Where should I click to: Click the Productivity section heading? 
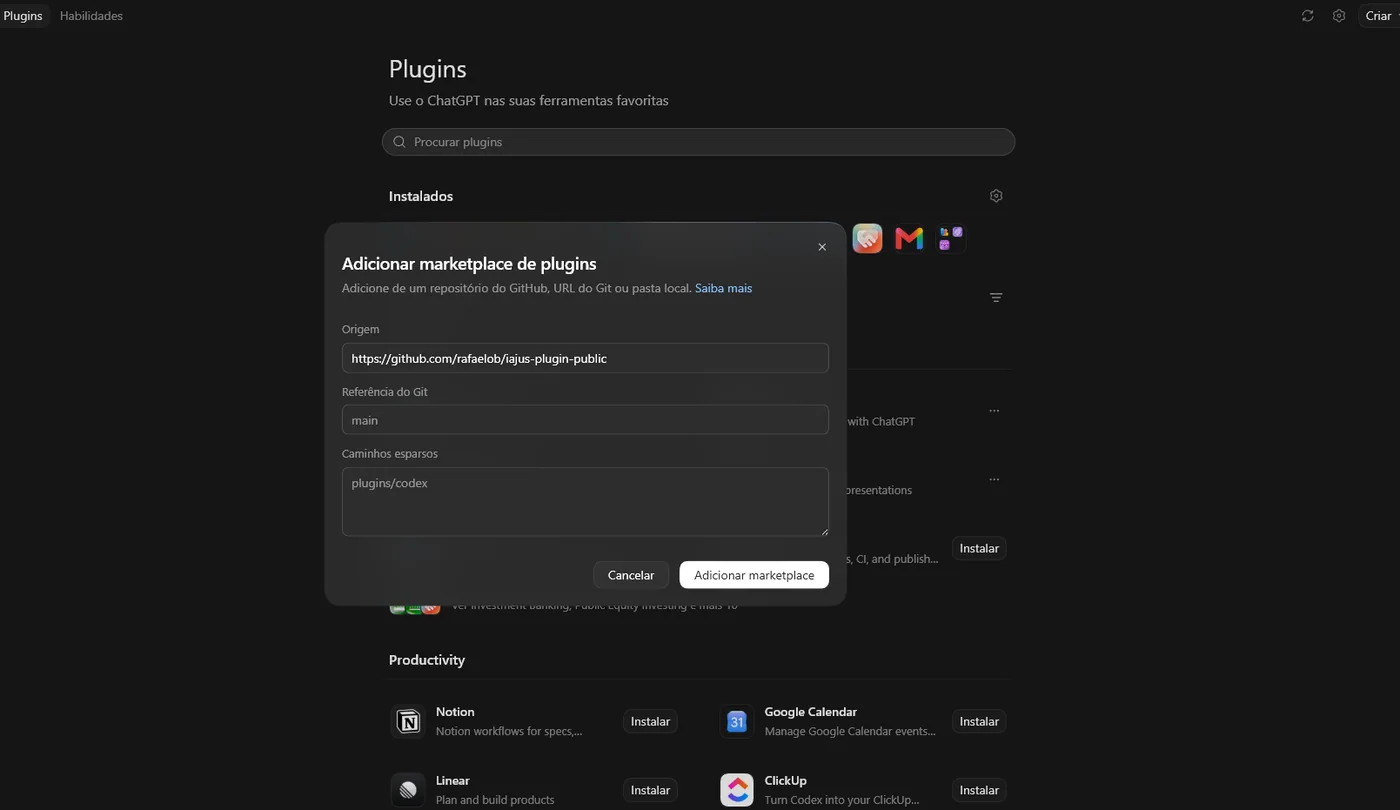[427, 660]
